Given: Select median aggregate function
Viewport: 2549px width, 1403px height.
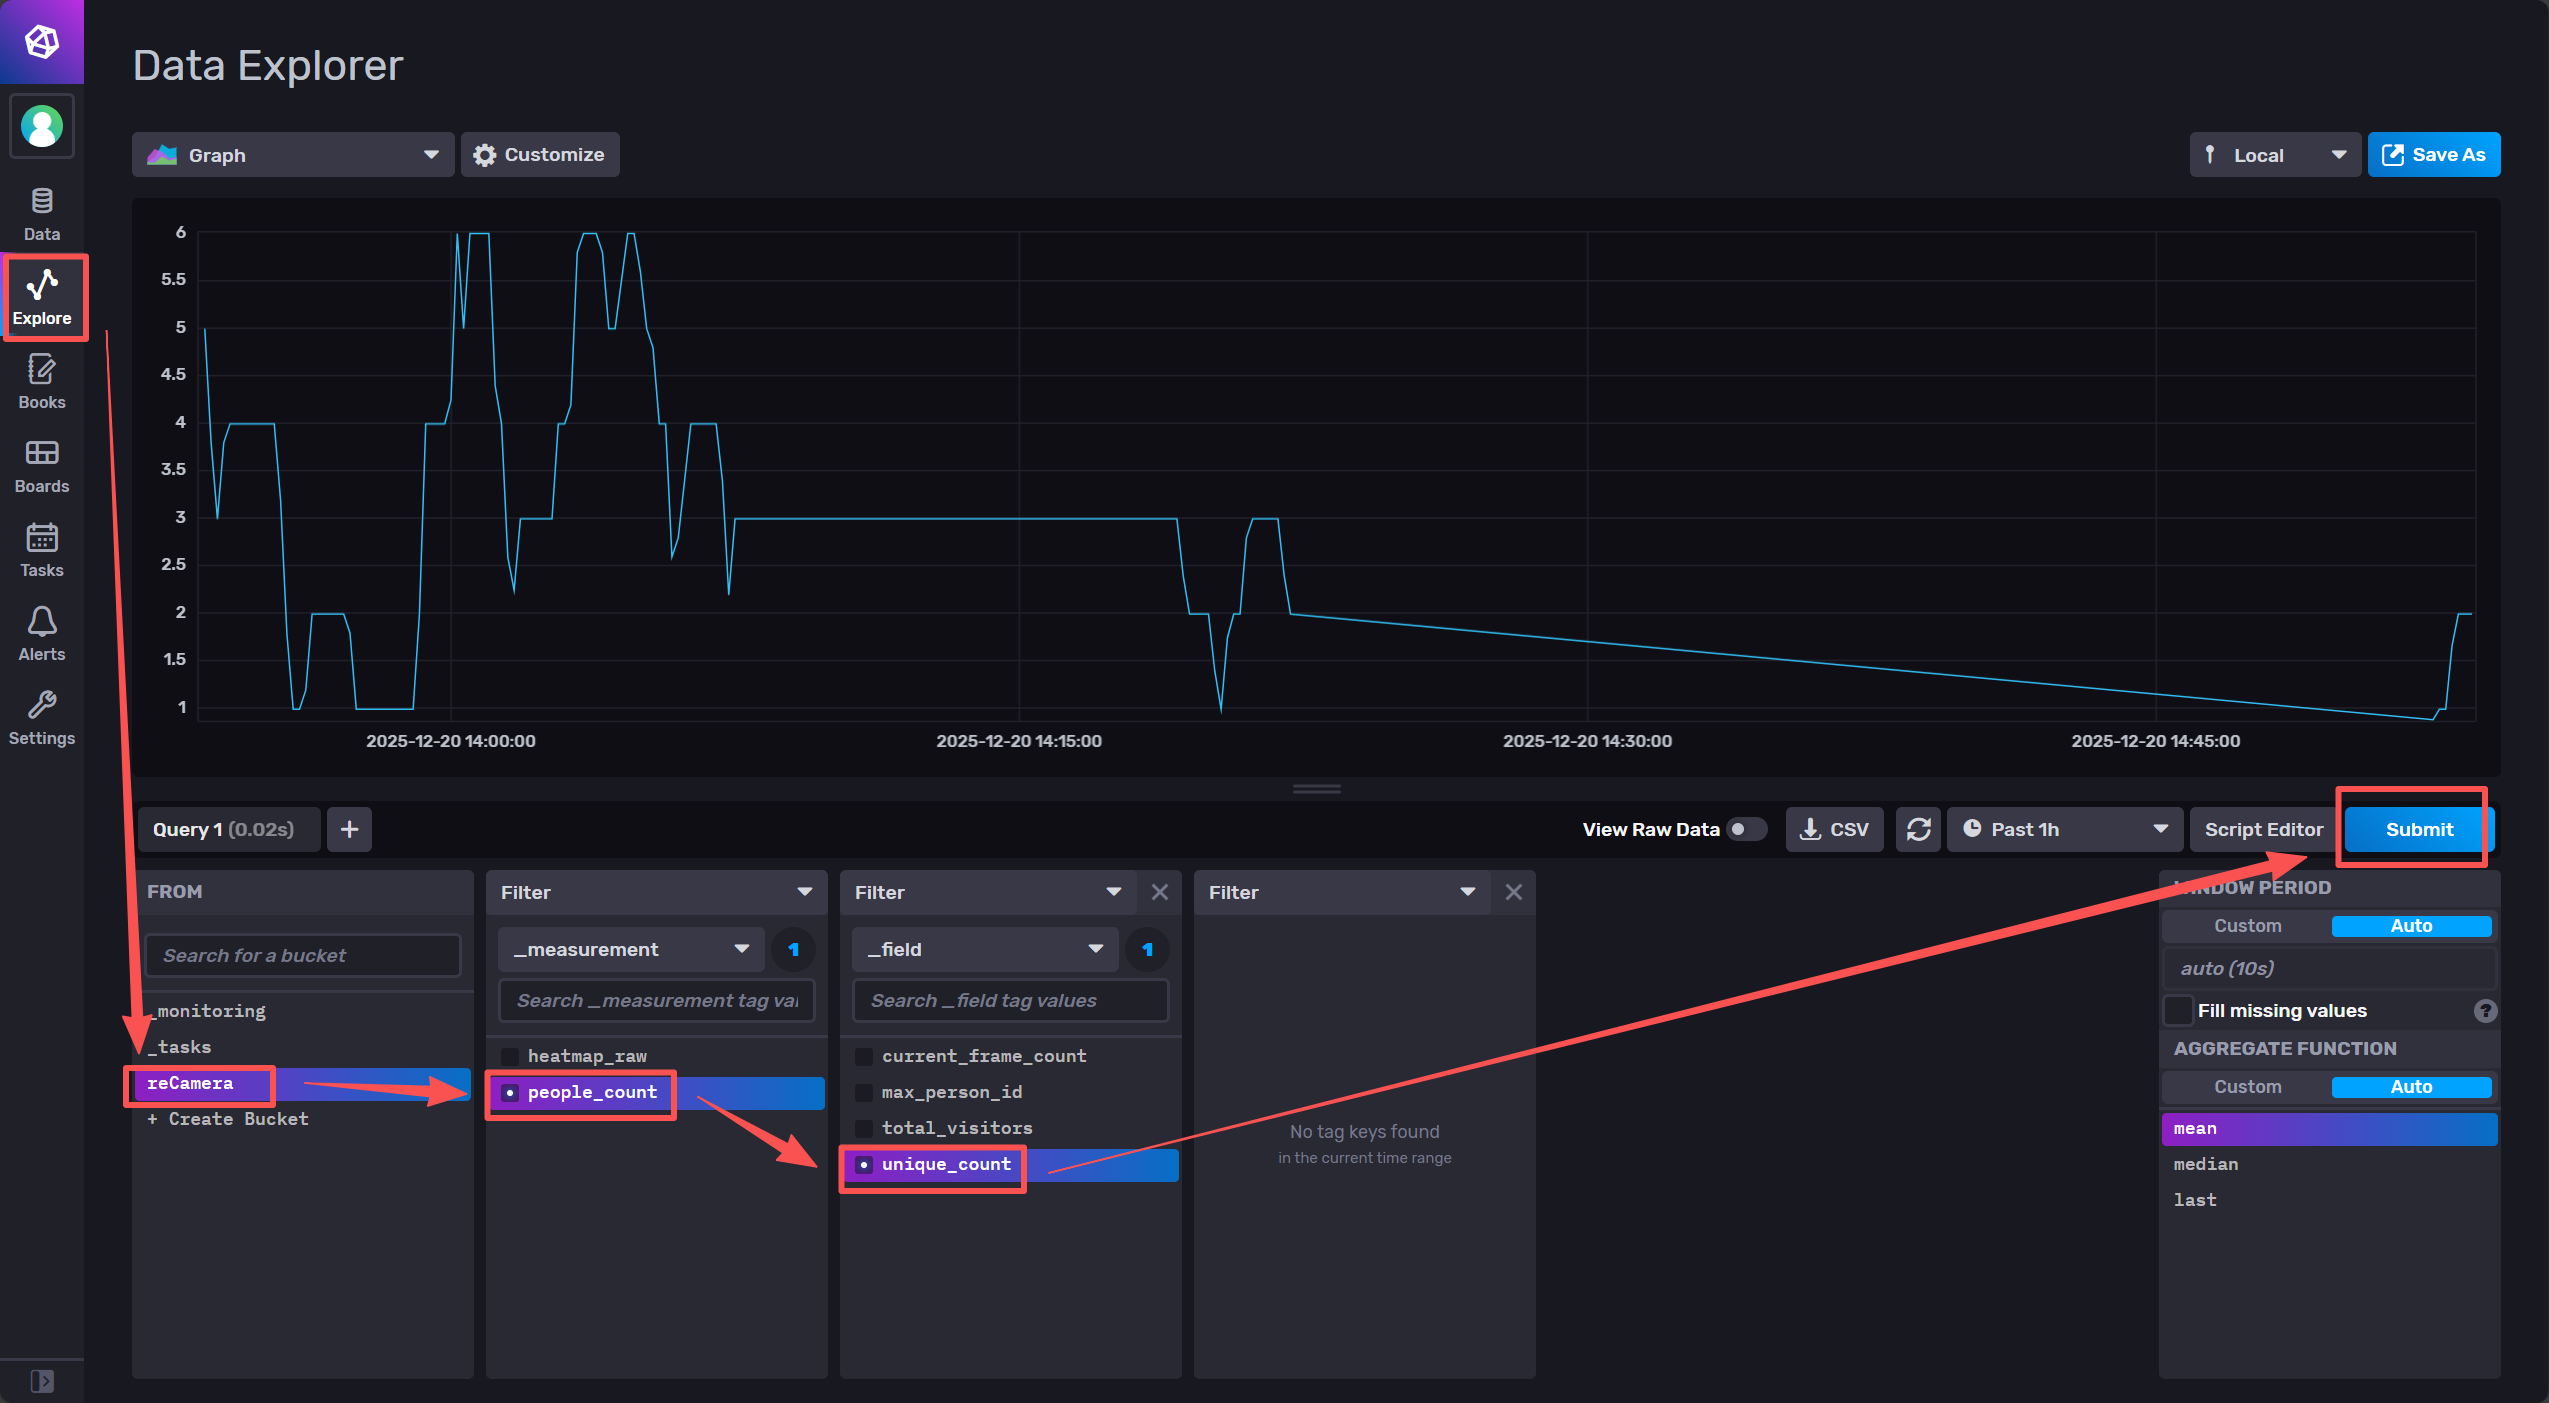Looking at the screenshot, I should coord(2205,1164).
